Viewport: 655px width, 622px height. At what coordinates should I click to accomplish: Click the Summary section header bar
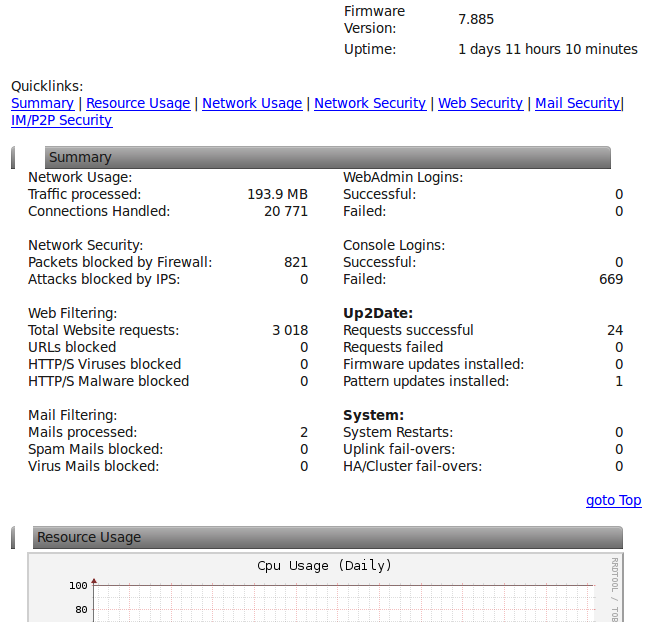click(326, 157)
